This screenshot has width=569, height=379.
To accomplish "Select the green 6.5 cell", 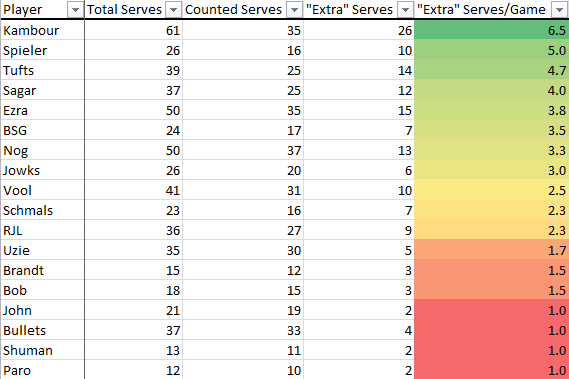I will (x=491, y=30).
